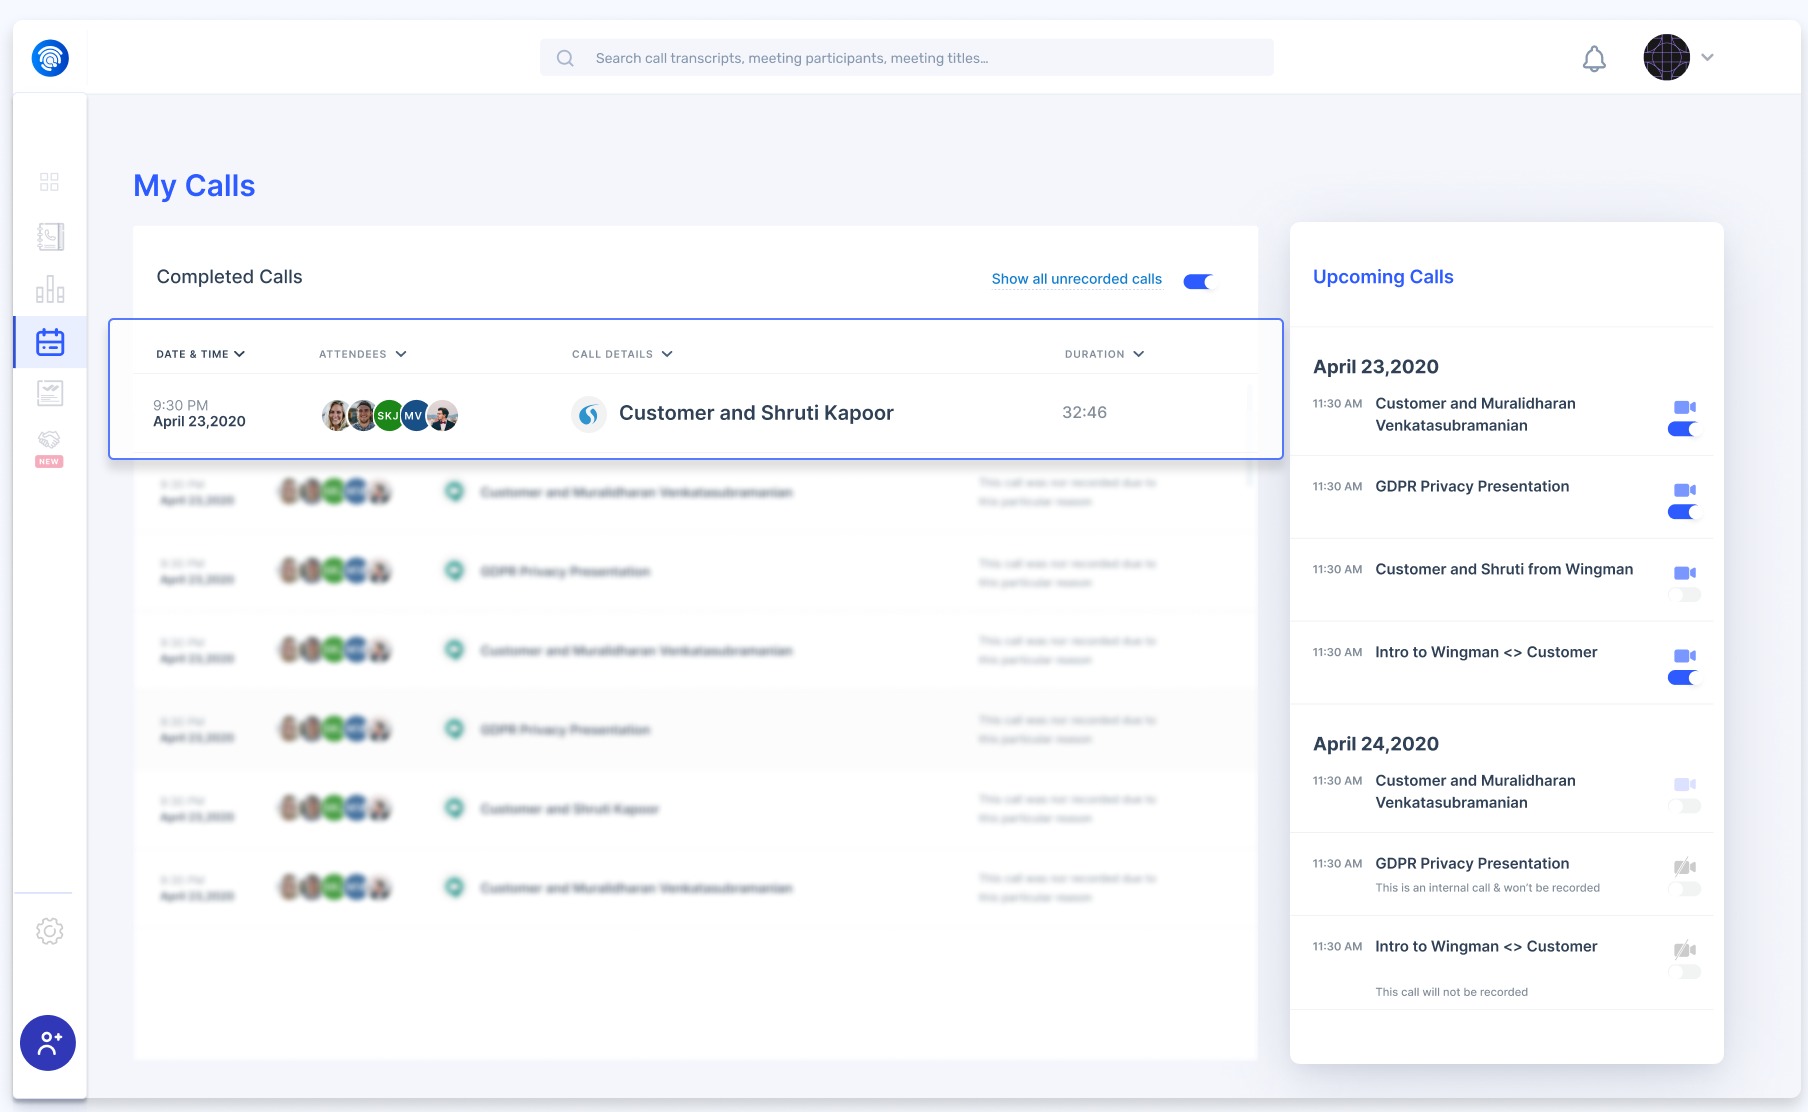Open the settings gear in the sidebar
The height and width of the screenshot is (1112, 1808).
(49, 931)
